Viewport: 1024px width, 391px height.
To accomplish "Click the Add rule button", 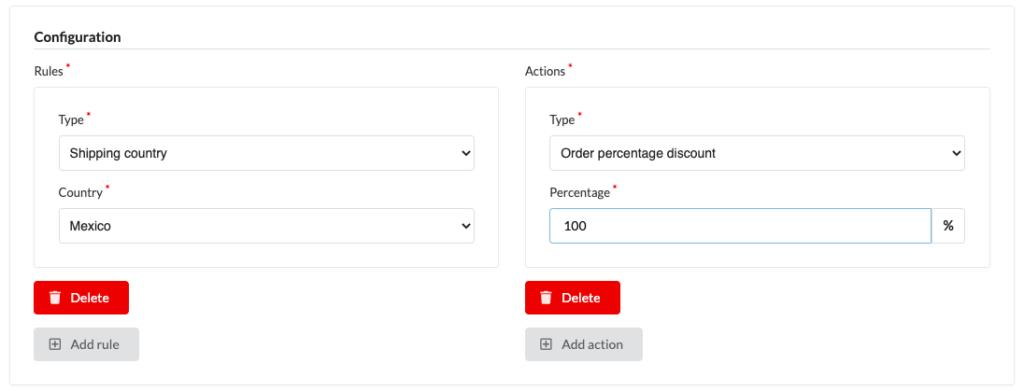I will [x=86, y=344].
